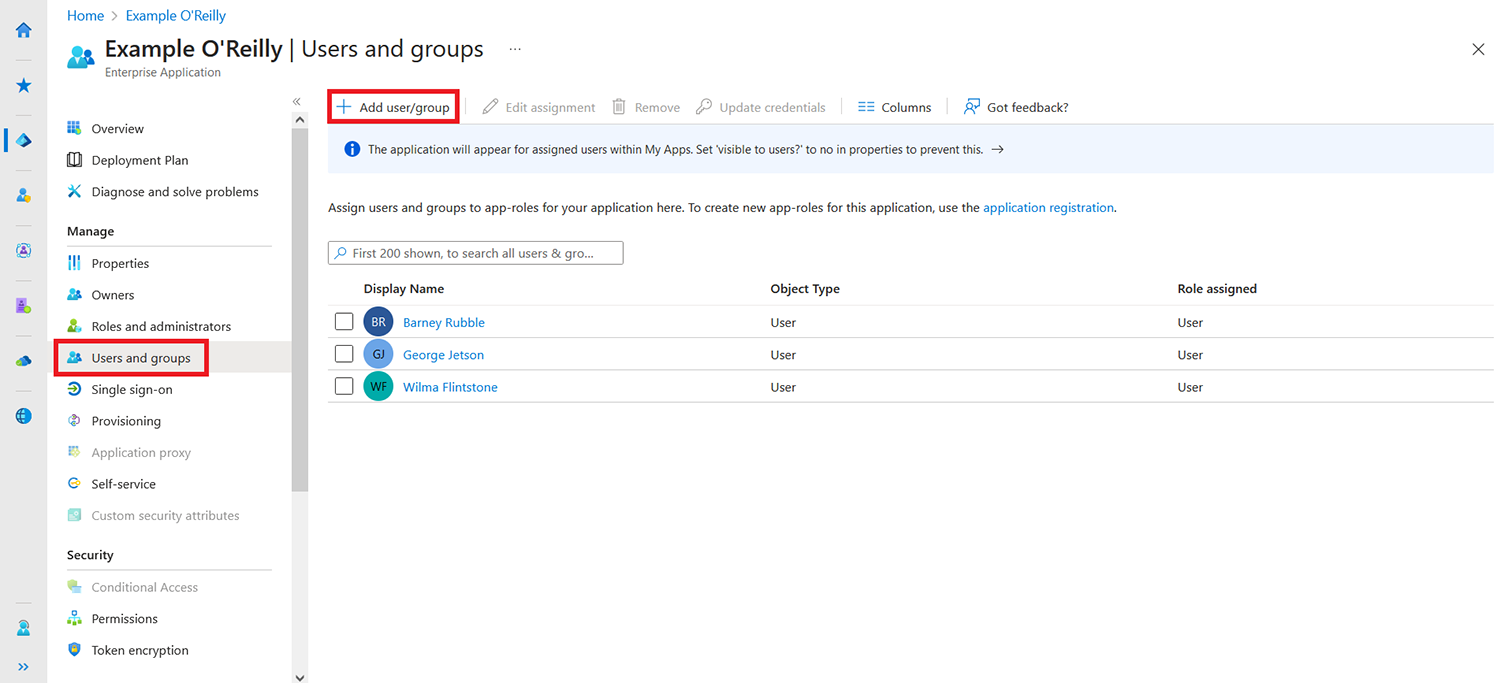Viewport: 1512px width, 683px height.
Task: Click Example O'Reilly breadcrumb link
Action: (x=176, y=16)
